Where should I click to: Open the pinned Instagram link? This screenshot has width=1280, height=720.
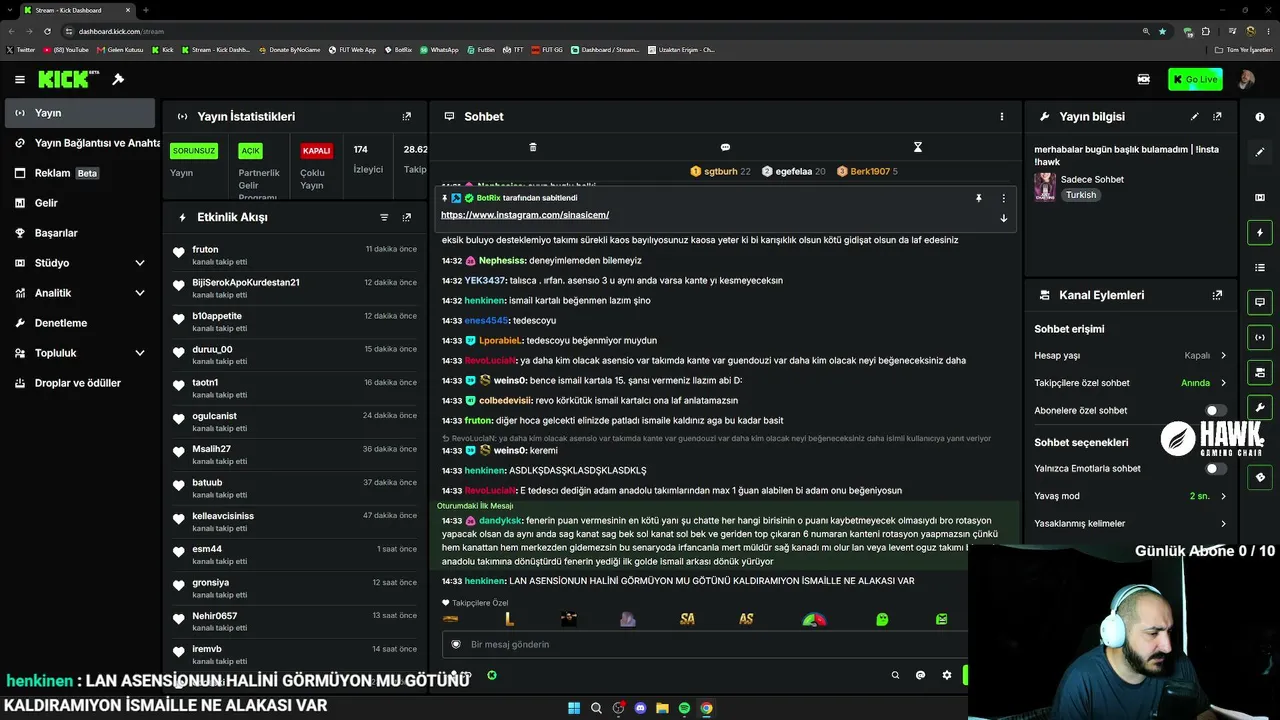525,215
